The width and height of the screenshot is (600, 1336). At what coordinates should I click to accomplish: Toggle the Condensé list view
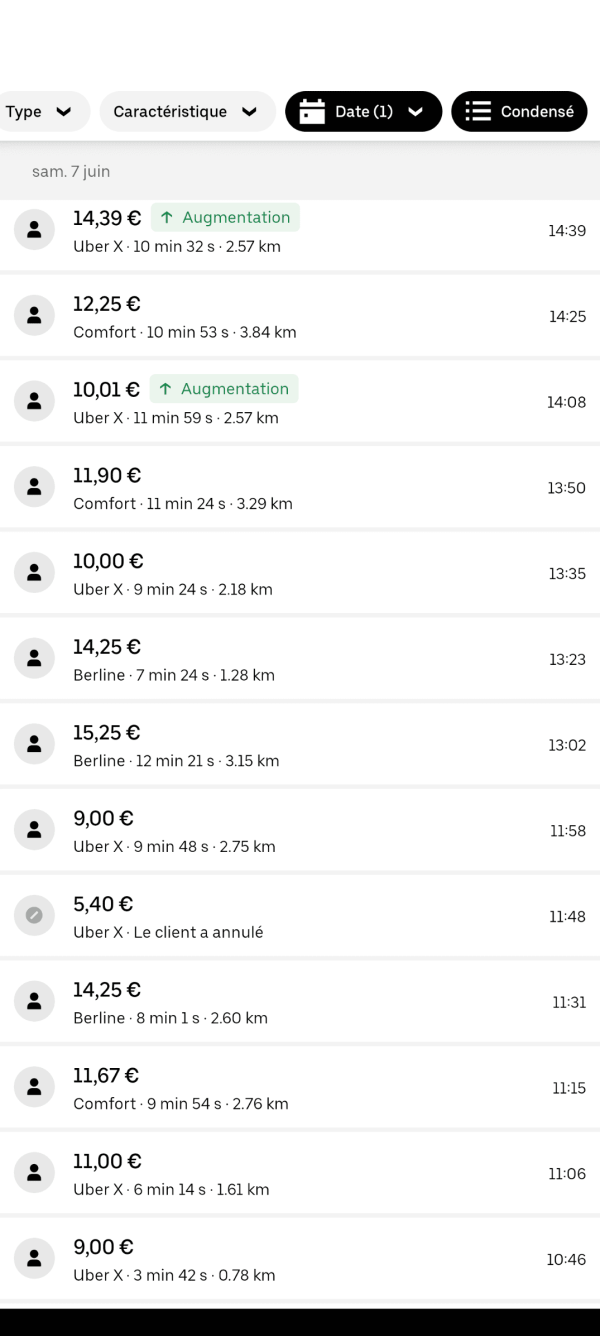click(x=519, y=111)
